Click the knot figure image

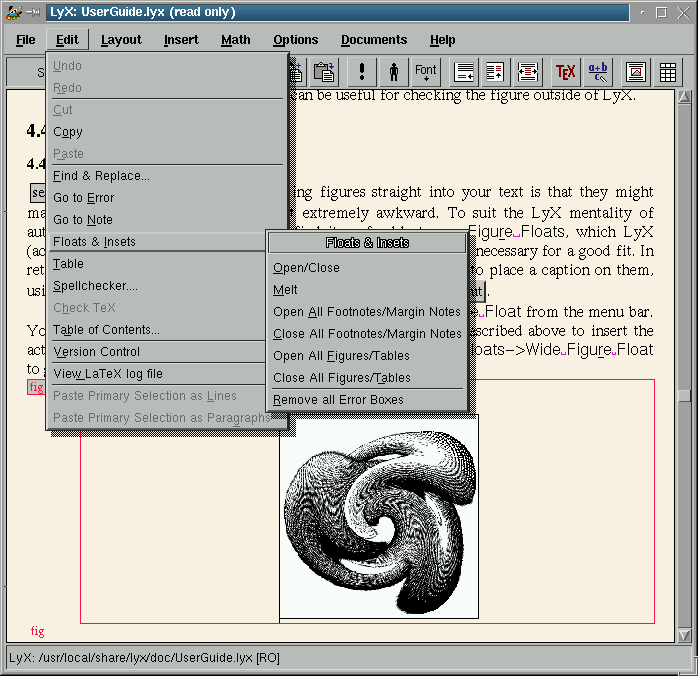(379, 517)
